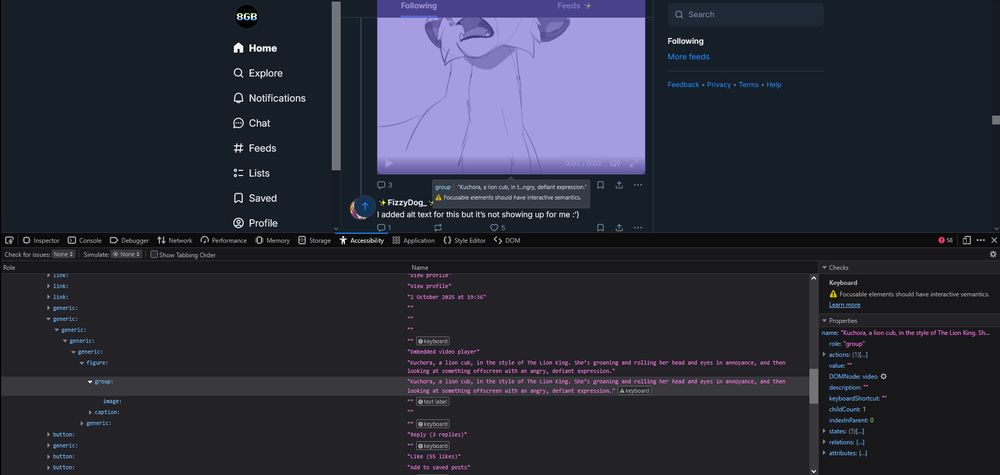Click the Bluesky Search field
Viewport: 1000px width, 475px height.
(x=746, y=14)
